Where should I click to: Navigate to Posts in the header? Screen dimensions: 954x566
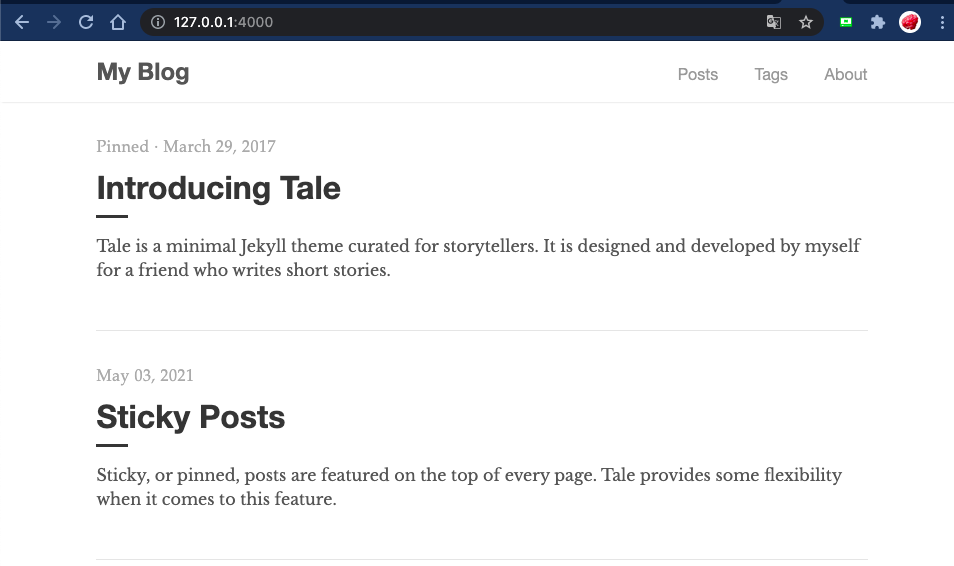[698, 74]
